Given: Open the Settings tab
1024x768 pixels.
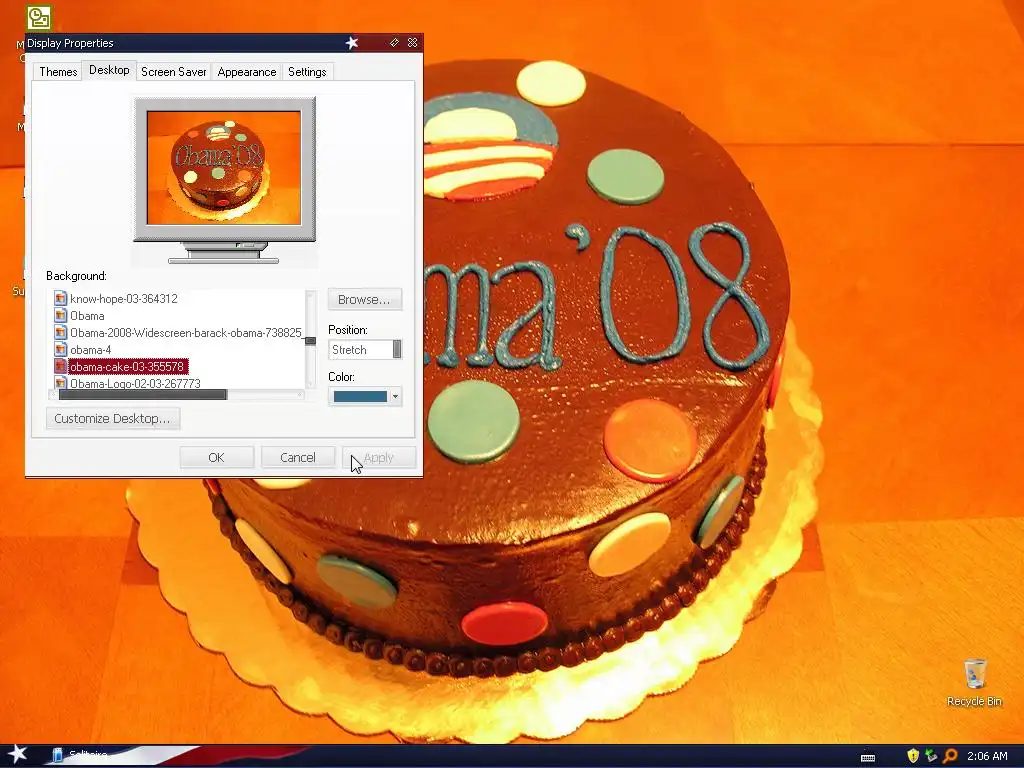Looking at the screenshot, I should click(307, 72).
